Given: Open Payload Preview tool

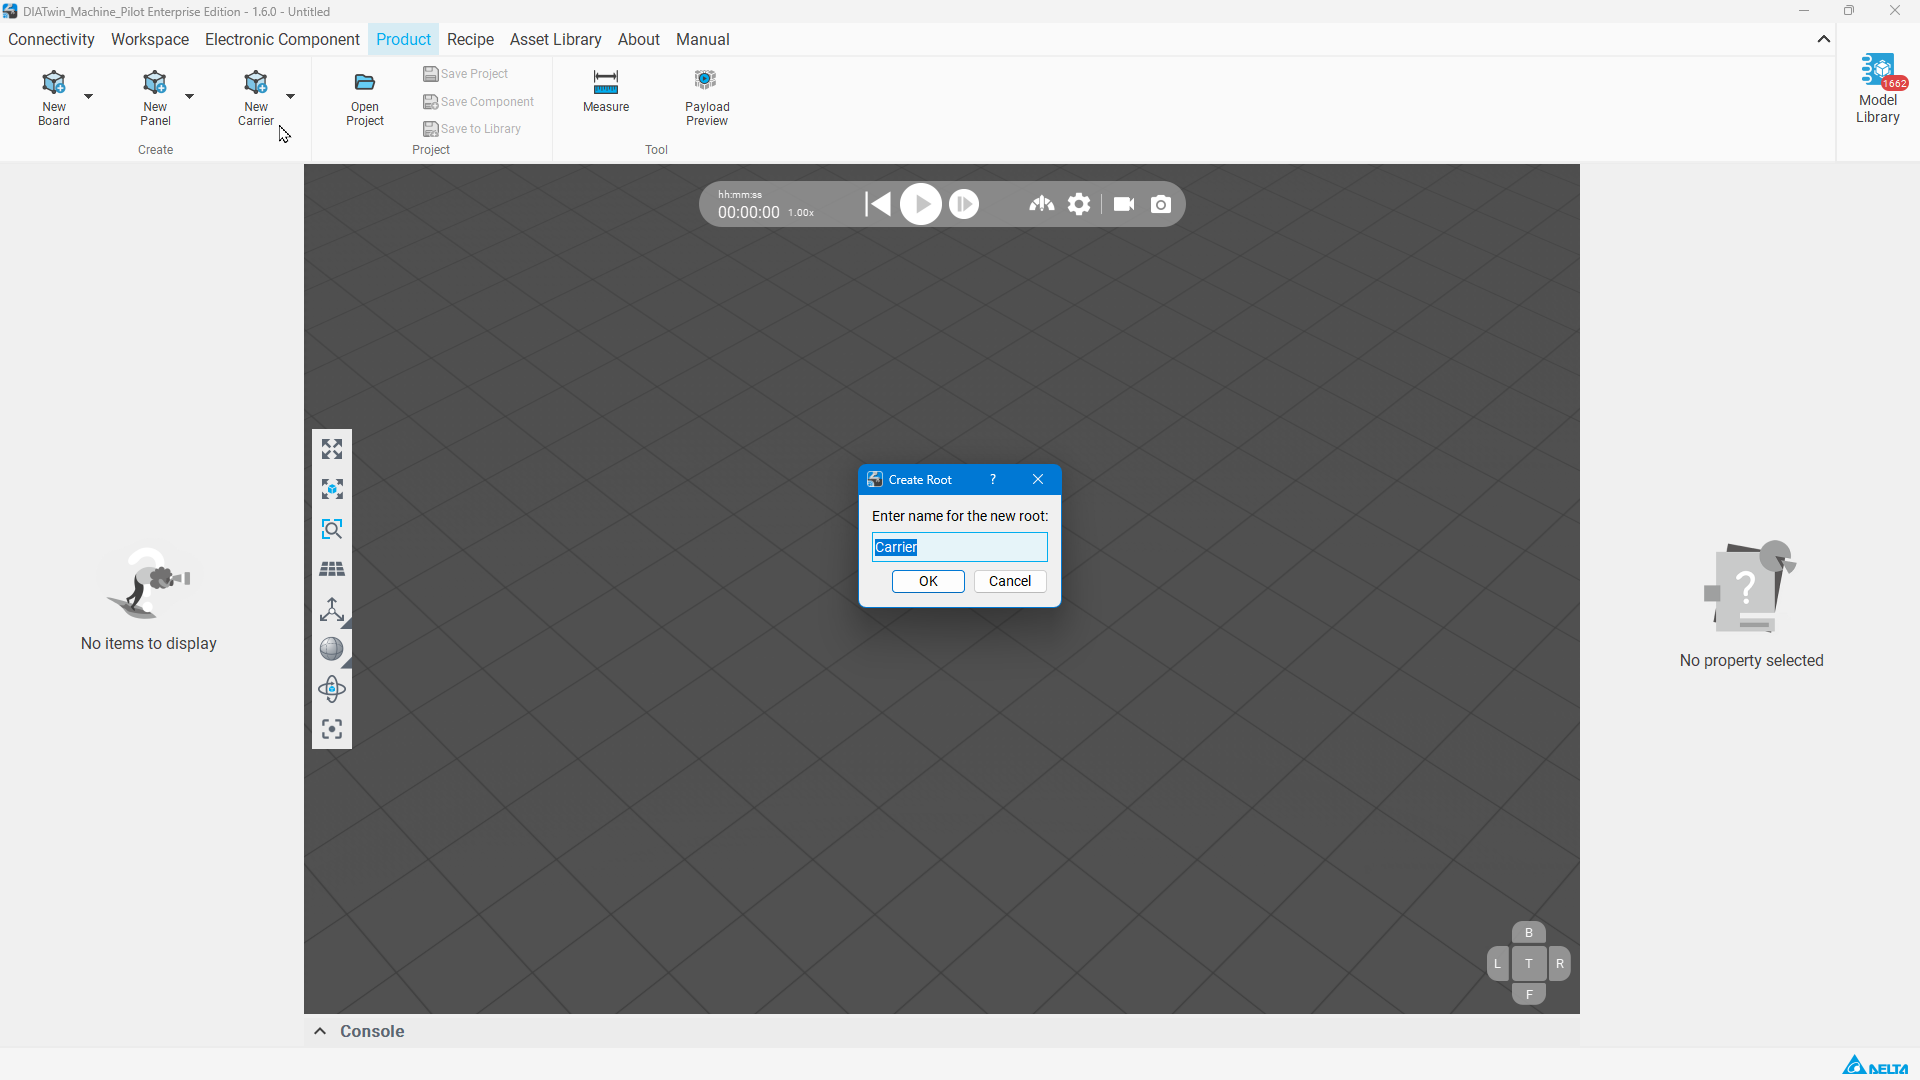Looking at the screenshot, I should (707, 98).
